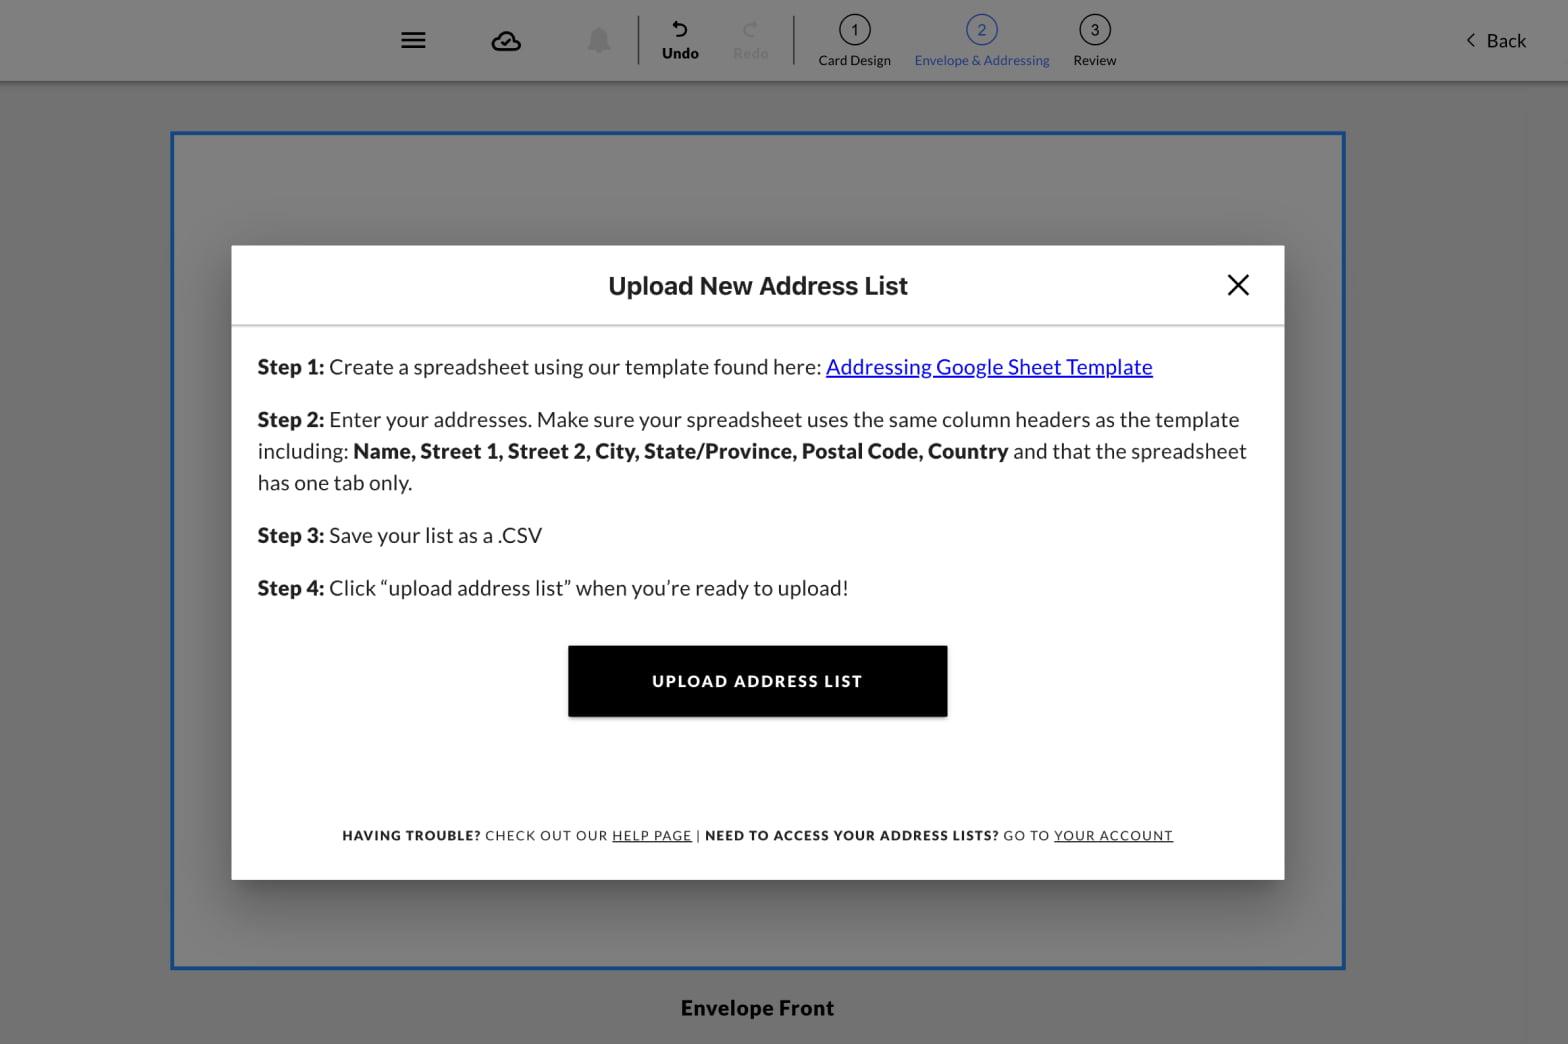This screenshot has height=1044, width=1568.
Task: Open the Addressing Google Sheet Template link
Action: pyautogui.click(x=988, y=367)
